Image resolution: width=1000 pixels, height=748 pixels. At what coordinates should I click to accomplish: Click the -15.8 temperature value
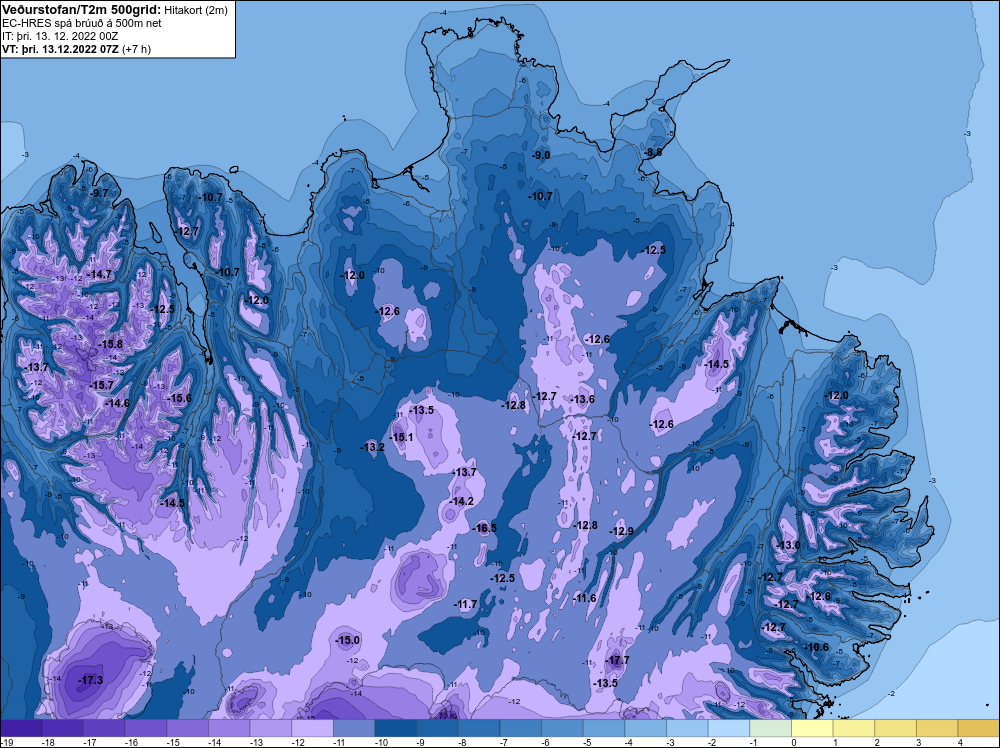(x=110, y=344)
